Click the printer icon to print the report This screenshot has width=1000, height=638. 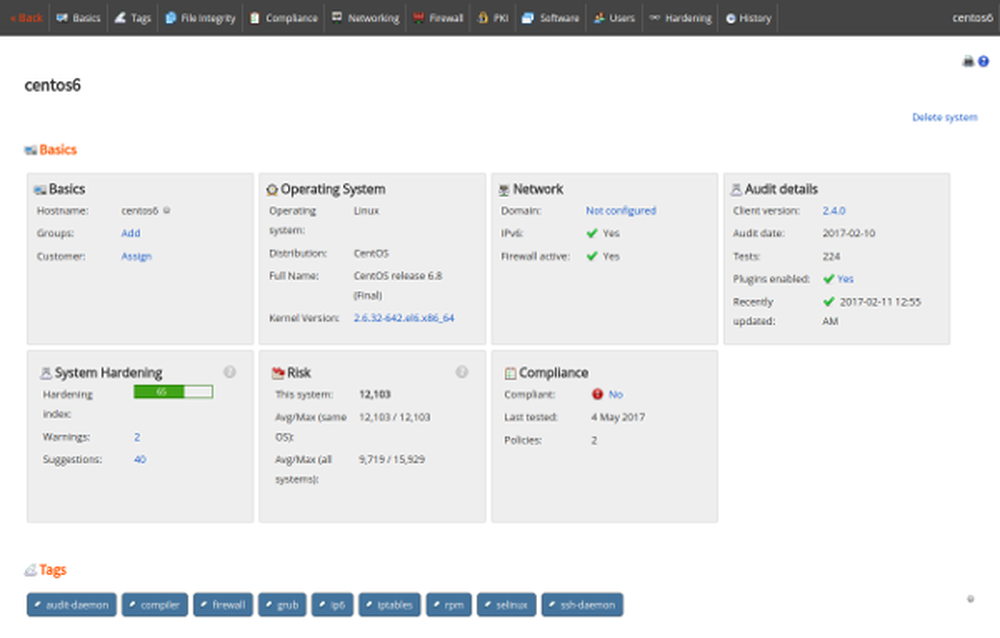(968, 61)
